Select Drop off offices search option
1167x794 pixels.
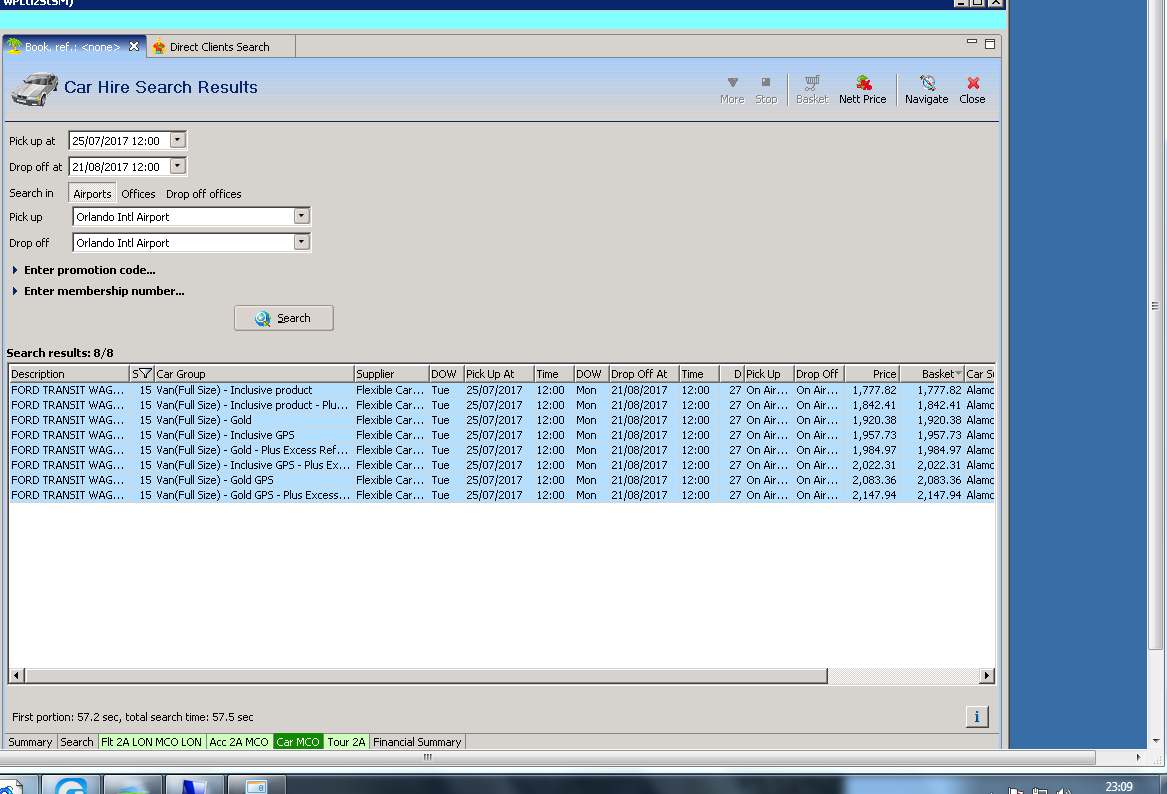pyautogui.click(x=204, y=194)
